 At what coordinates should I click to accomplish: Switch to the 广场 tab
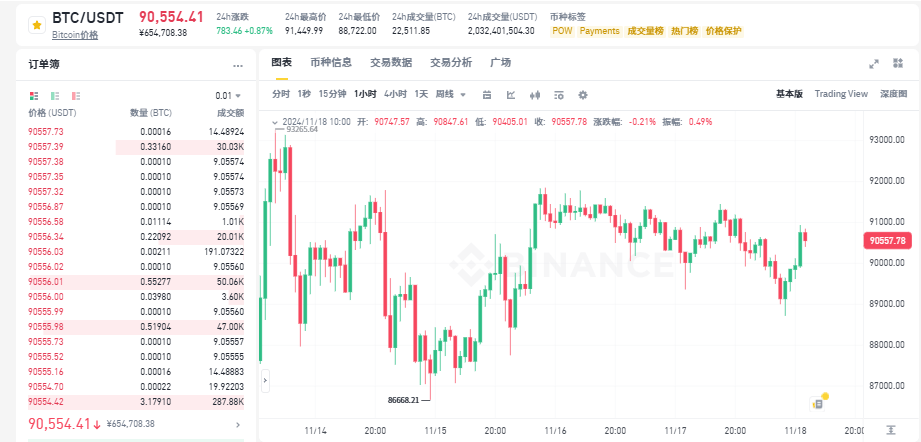click(500, 63)
